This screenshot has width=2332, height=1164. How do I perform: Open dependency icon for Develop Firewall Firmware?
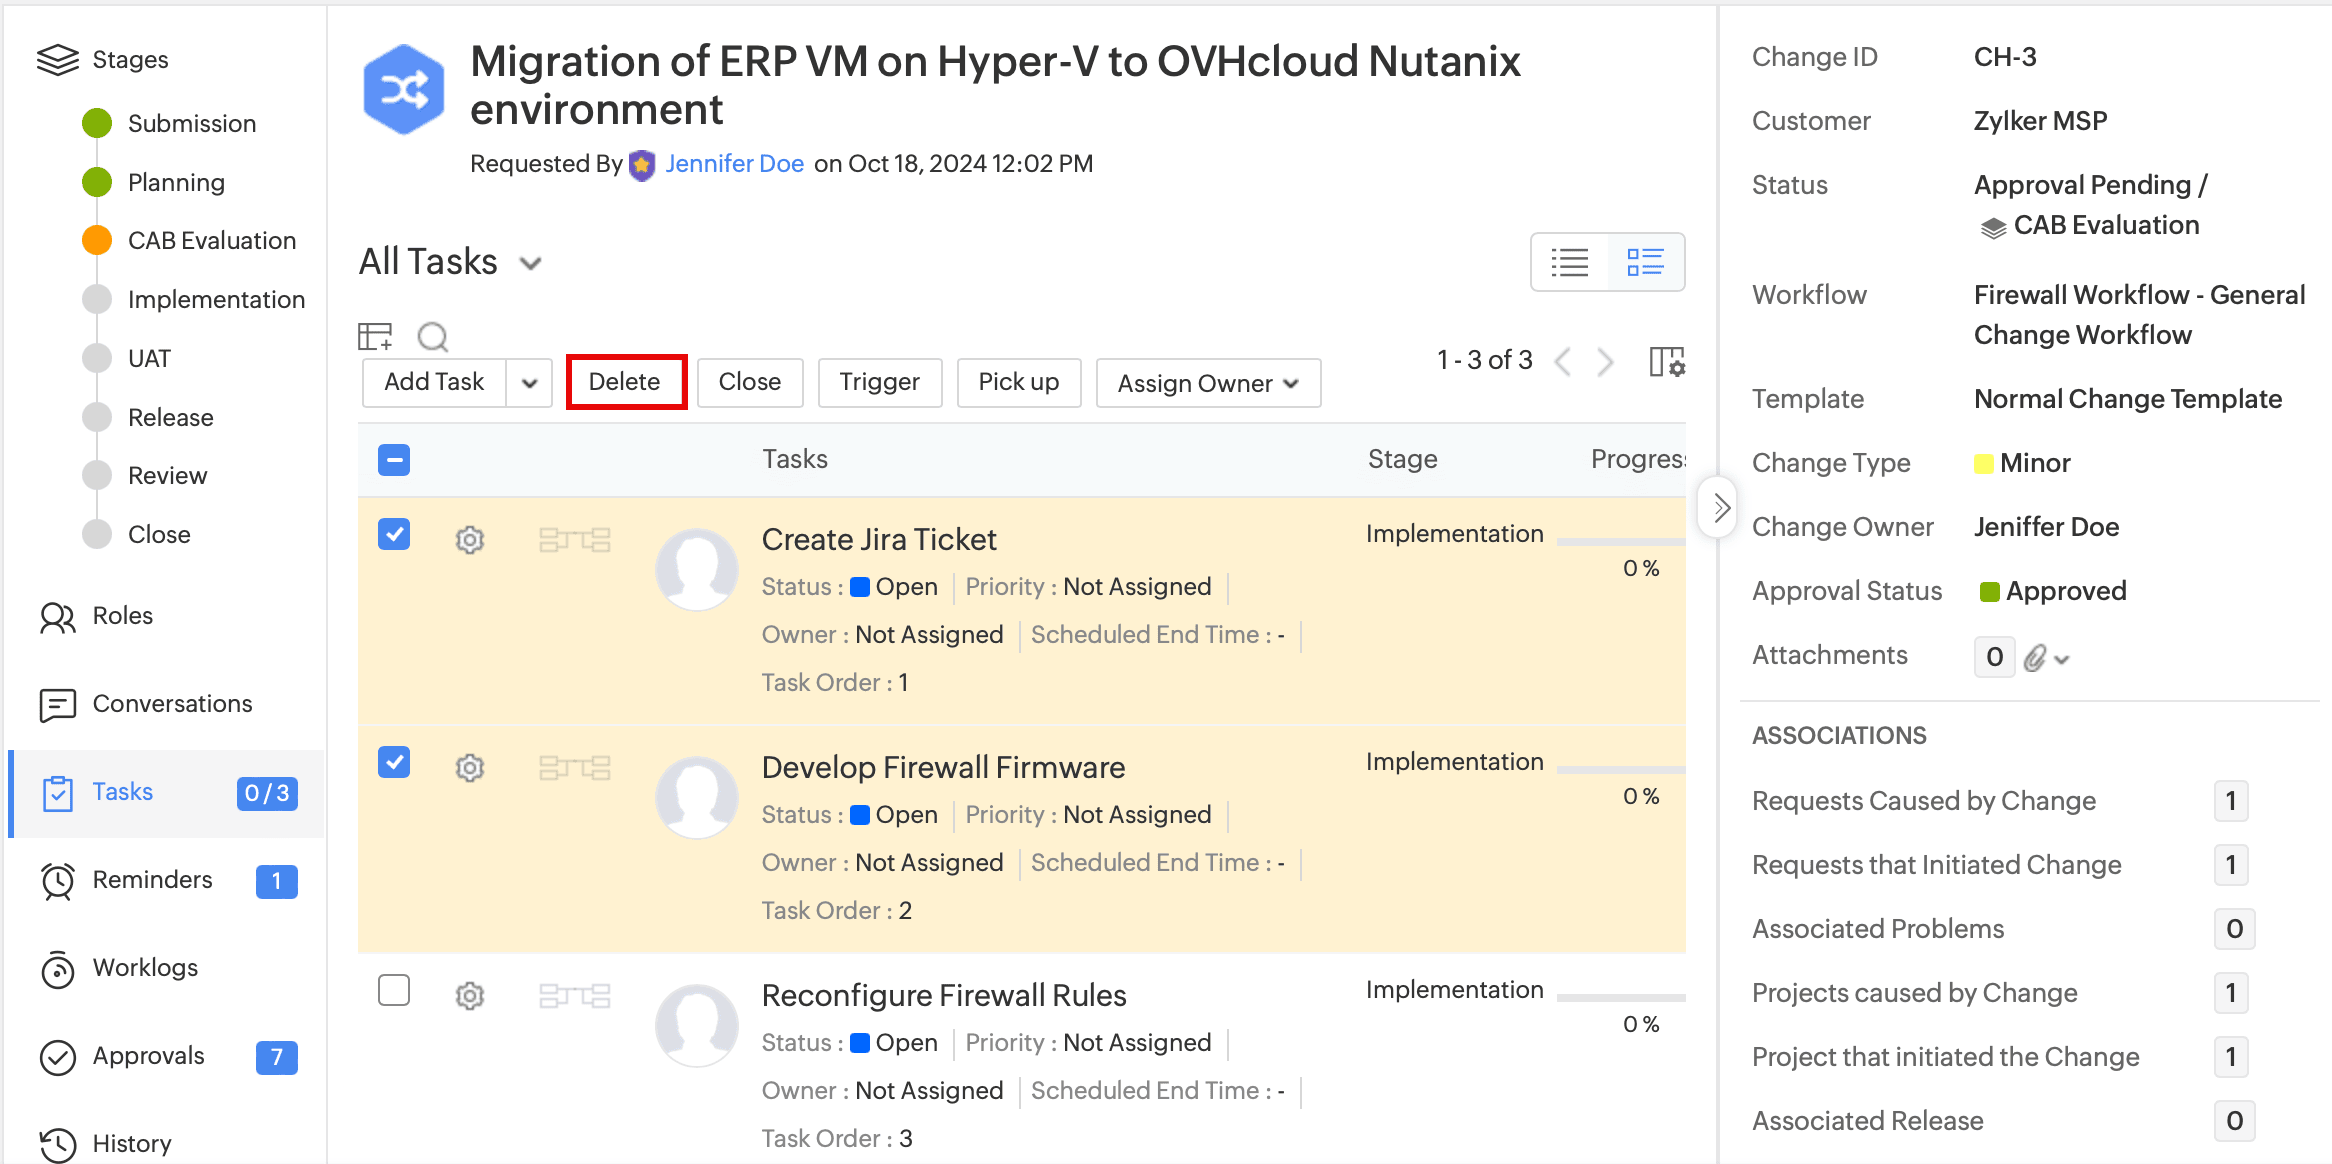tap(574, 768)
